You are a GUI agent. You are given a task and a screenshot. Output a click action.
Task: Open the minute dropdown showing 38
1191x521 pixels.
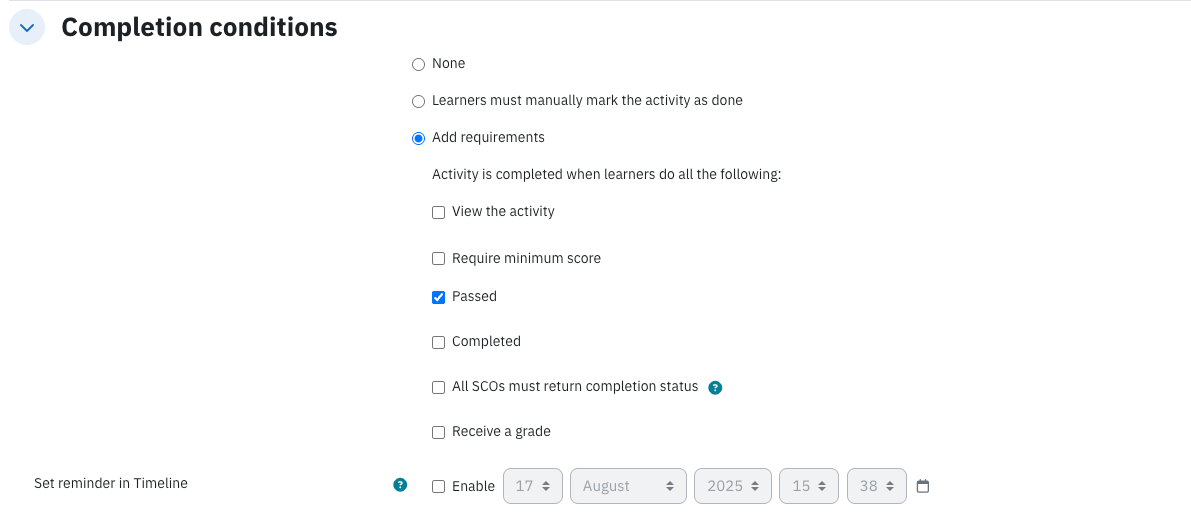click(x=877, y=486)
